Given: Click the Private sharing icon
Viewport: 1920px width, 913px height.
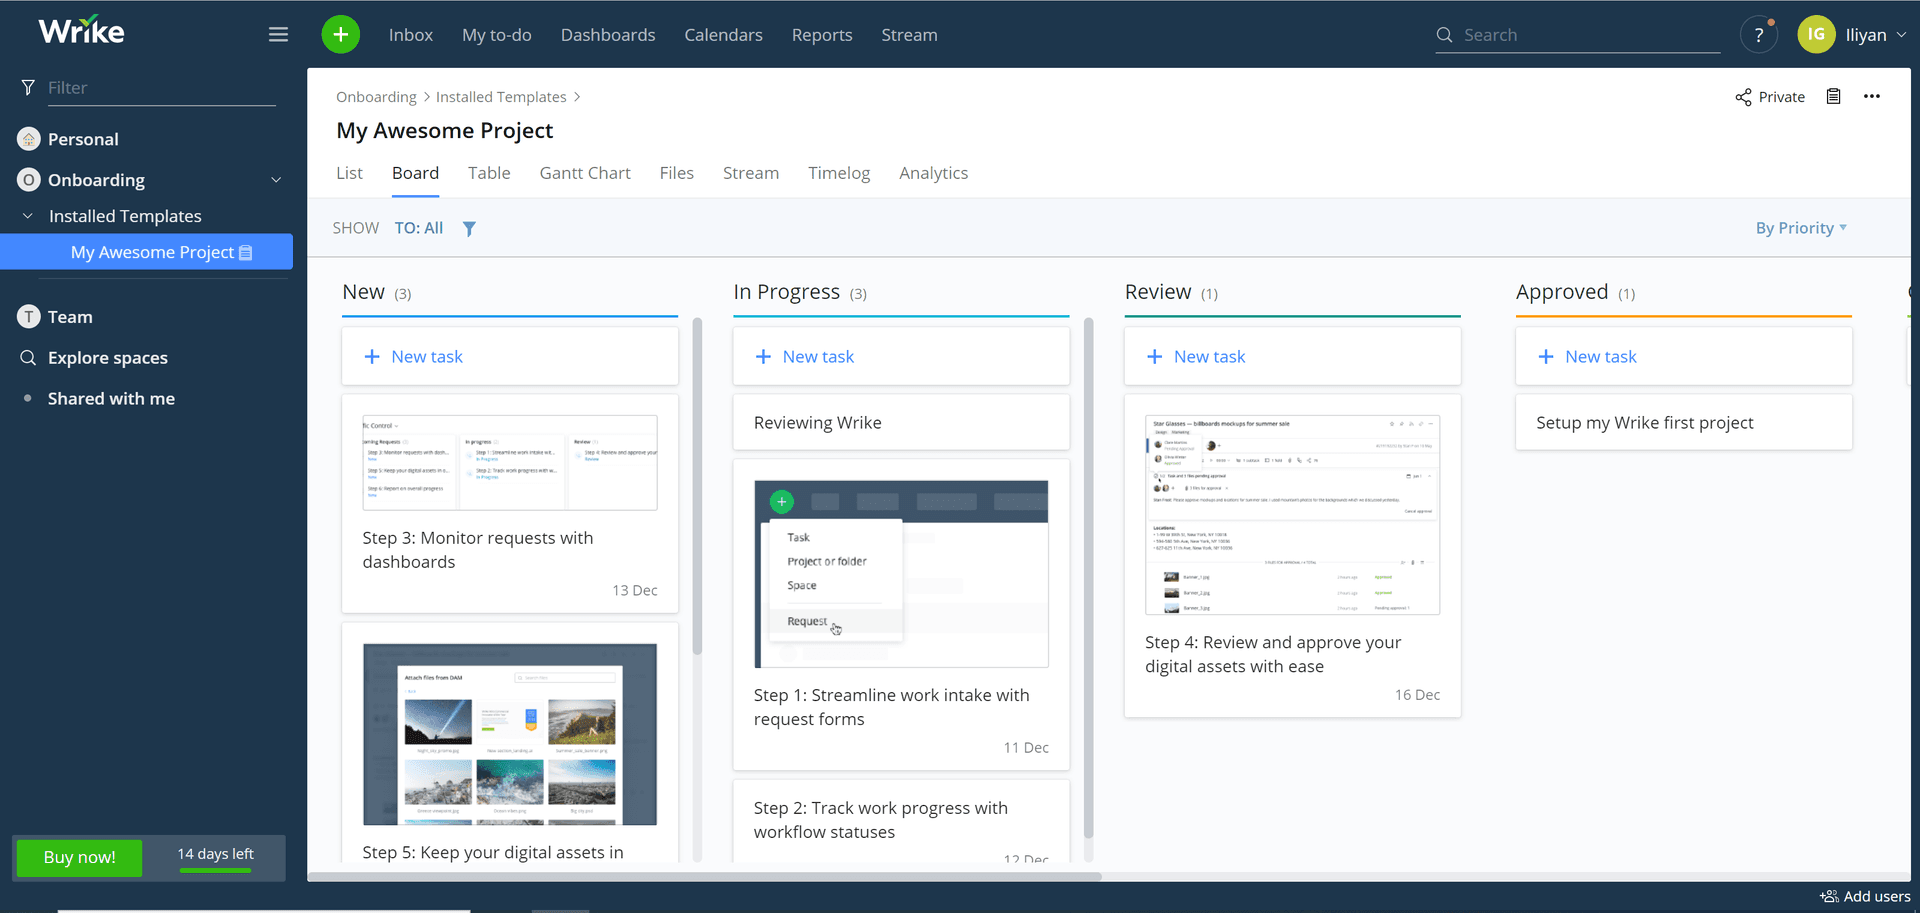Looking at the screenshot, I should [x=1742, y=96].
